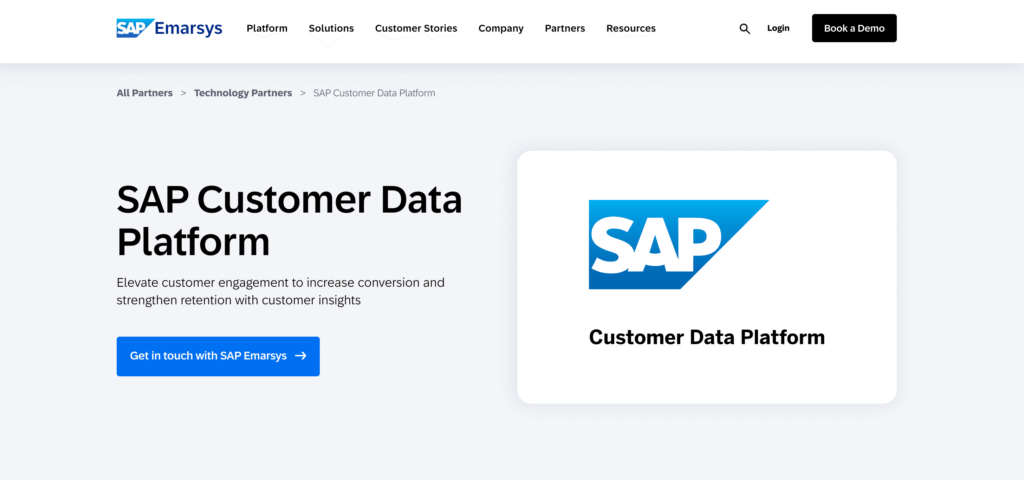The image size is (1024, 480).
Task: Open Technology Partners breadcrumb link
Action: click(x=243, y=93)
